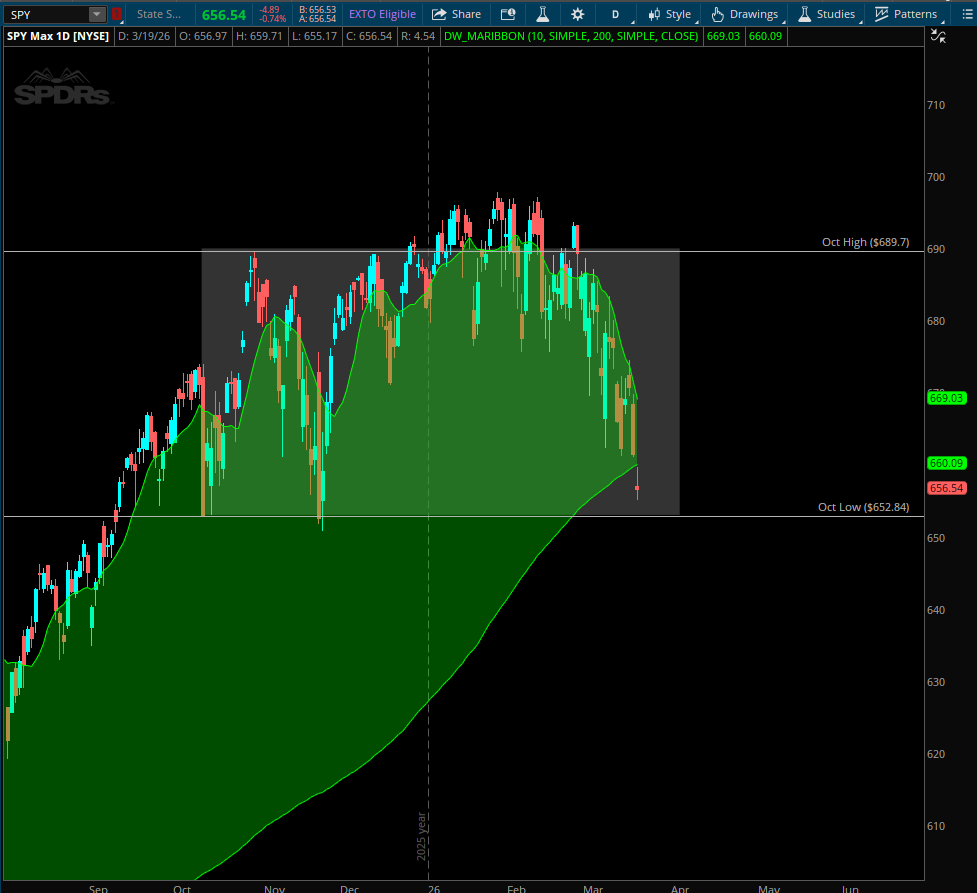
Task: Click the SPY symbol input field
Action: [45, 14]
